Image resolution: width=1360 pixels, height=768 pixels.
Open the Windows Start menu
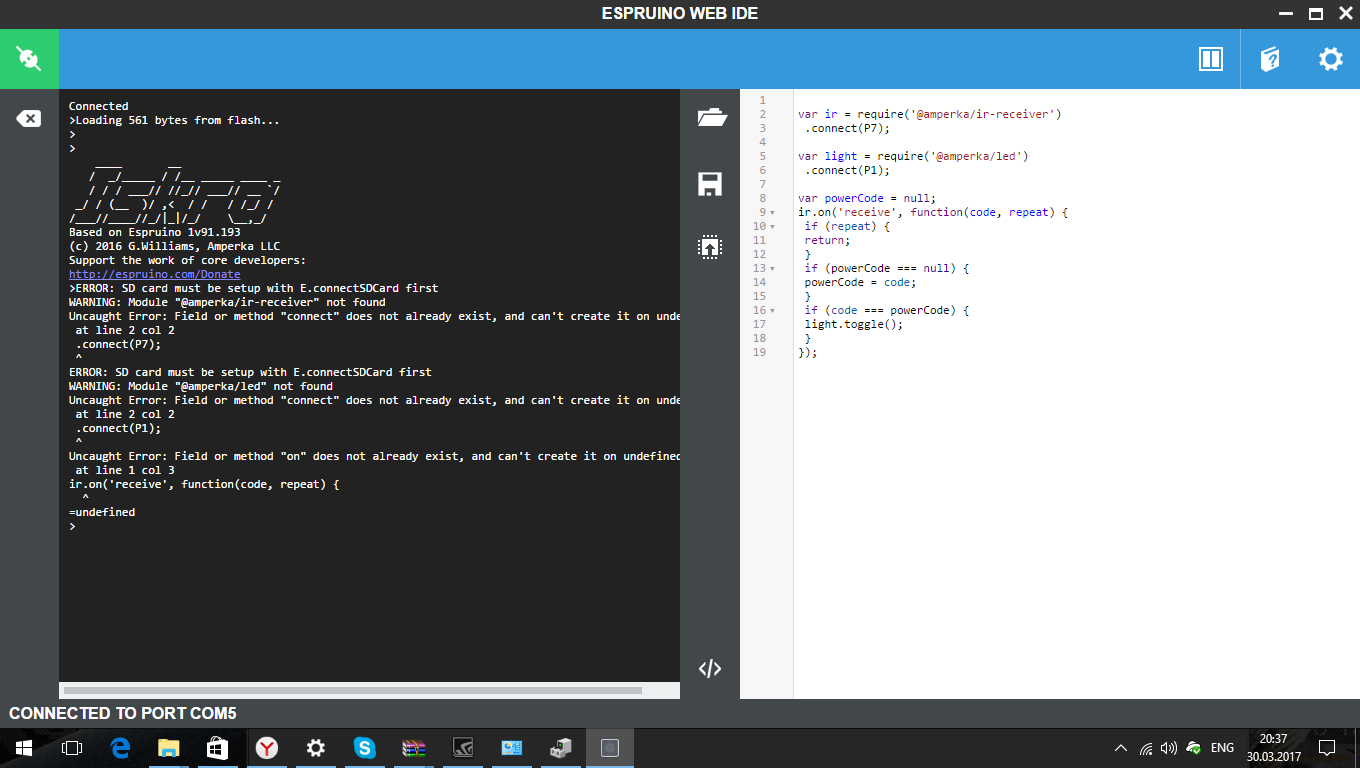click(23, 748)
